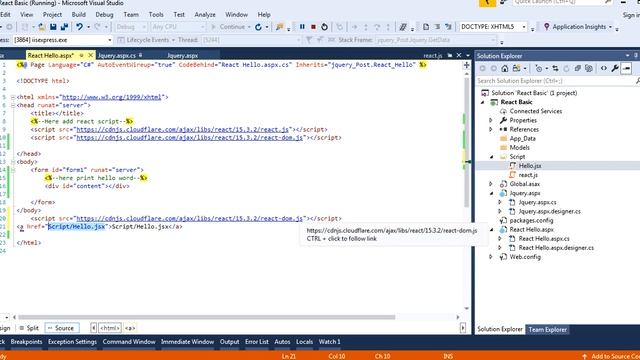Pause debugging with the Break All icon
Image resolution: width=640 pixels, height=360 pixels.
(x=302, y=27)
